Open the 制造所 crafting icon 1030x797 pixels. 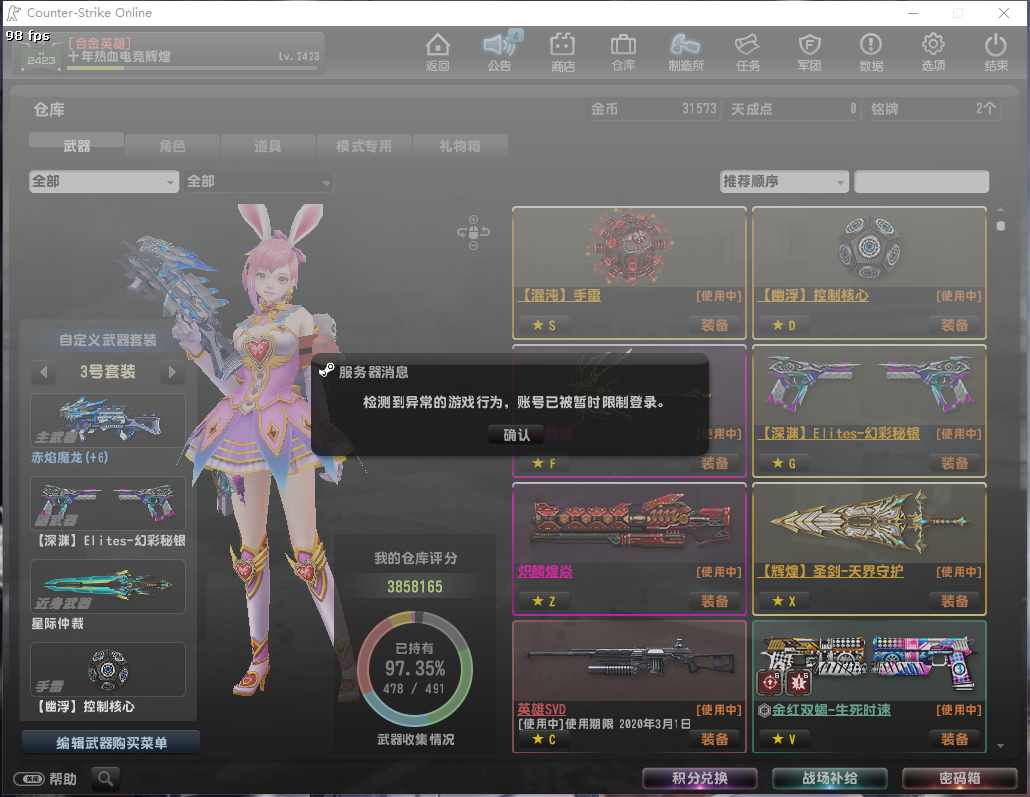[686, 53]
